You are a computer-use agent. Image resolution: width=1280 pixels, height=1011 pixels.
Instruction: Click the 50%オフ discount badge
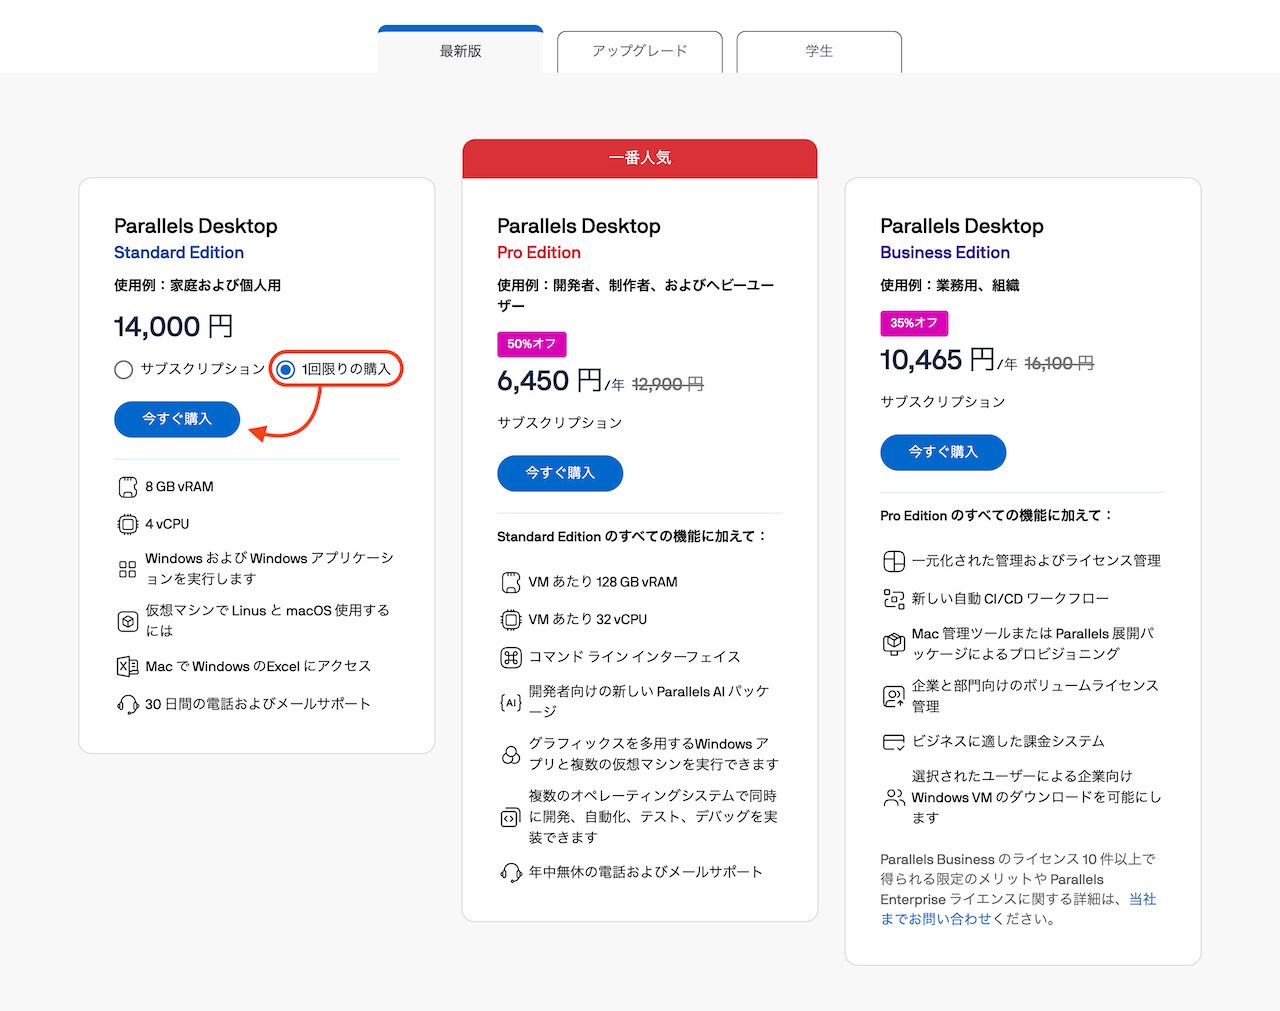pos(531,344)
